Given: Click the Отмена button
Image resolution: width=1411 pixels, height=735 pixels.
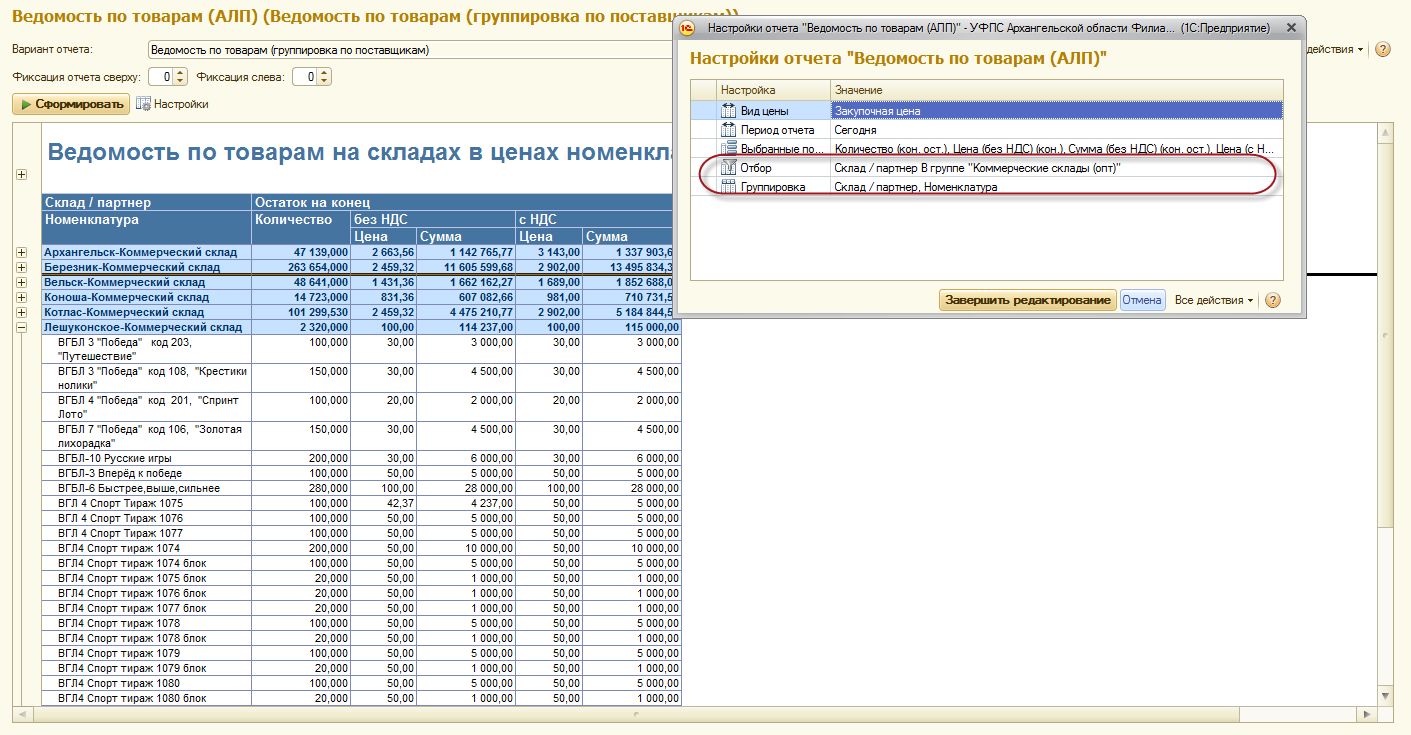Looking at the screenshot, I should click(1141, 300).
